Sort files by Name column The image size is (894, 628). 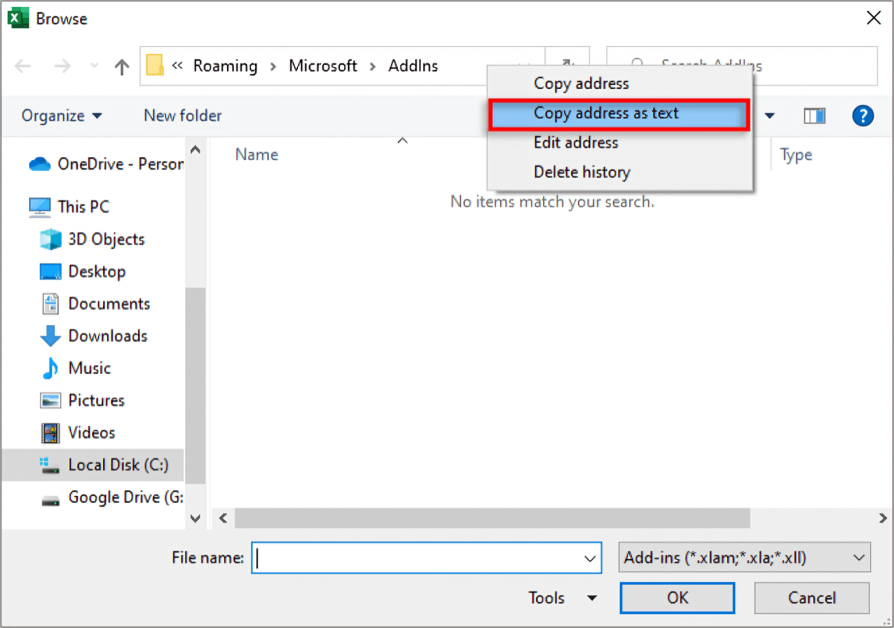(257, 155)
